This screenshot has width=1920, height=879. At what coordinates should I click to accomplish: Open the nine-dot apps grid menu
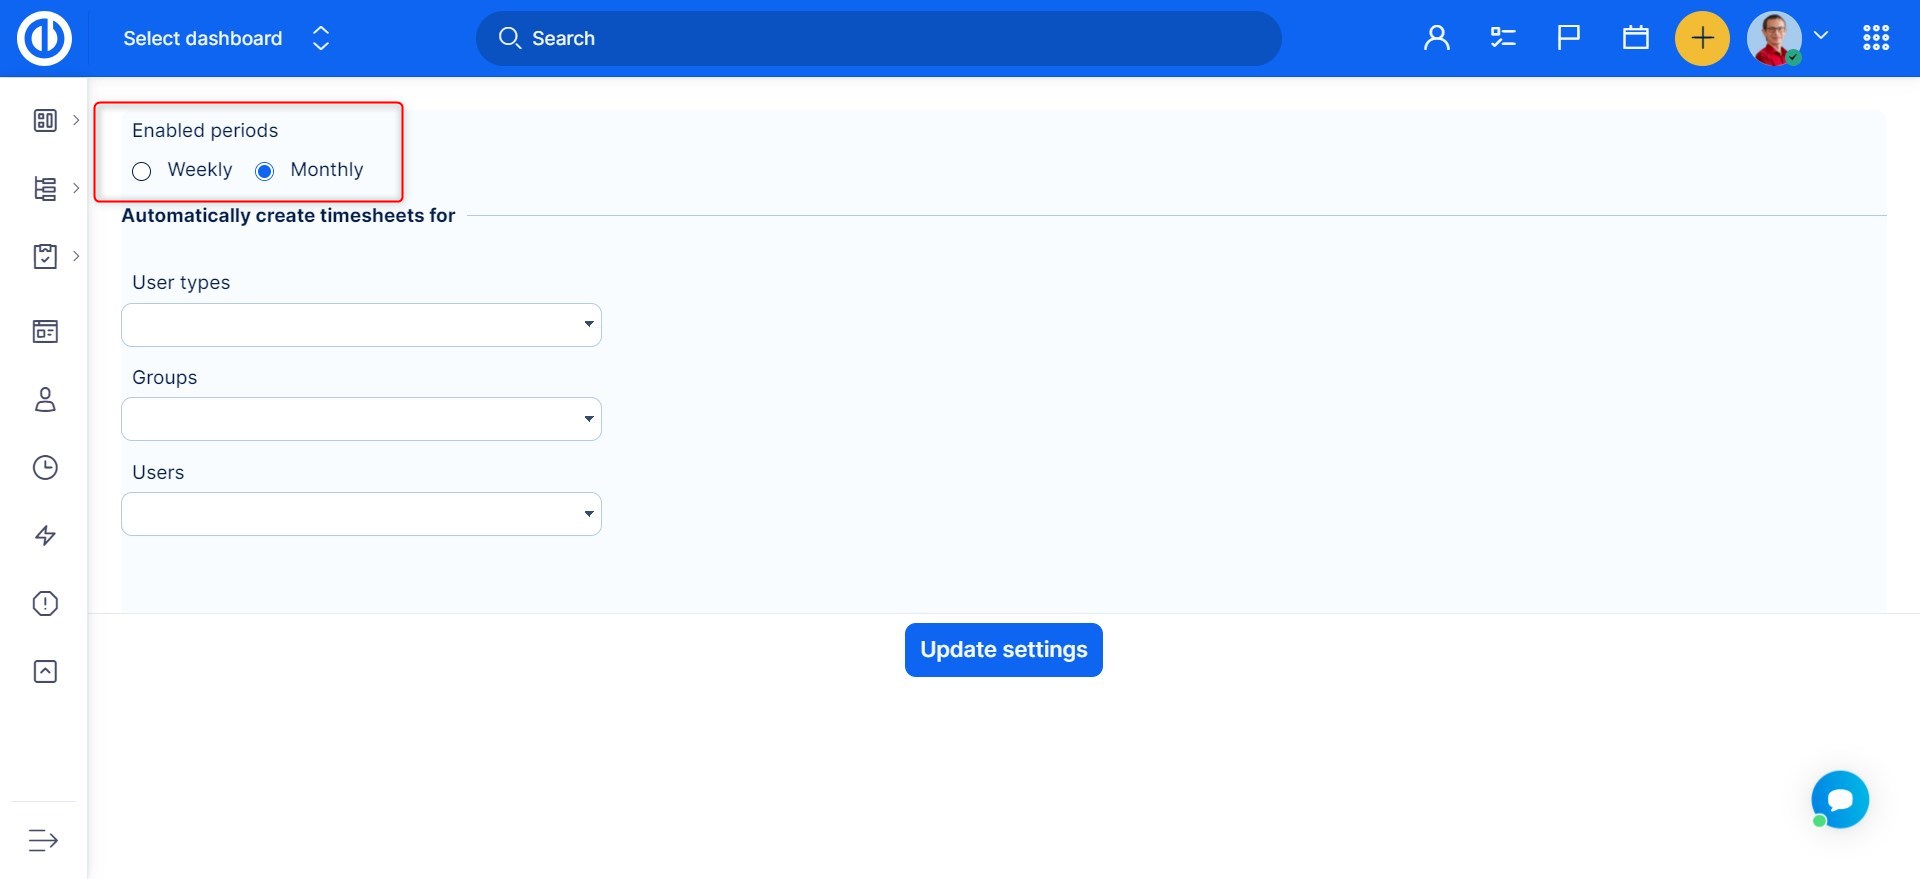pos(1876,38)
